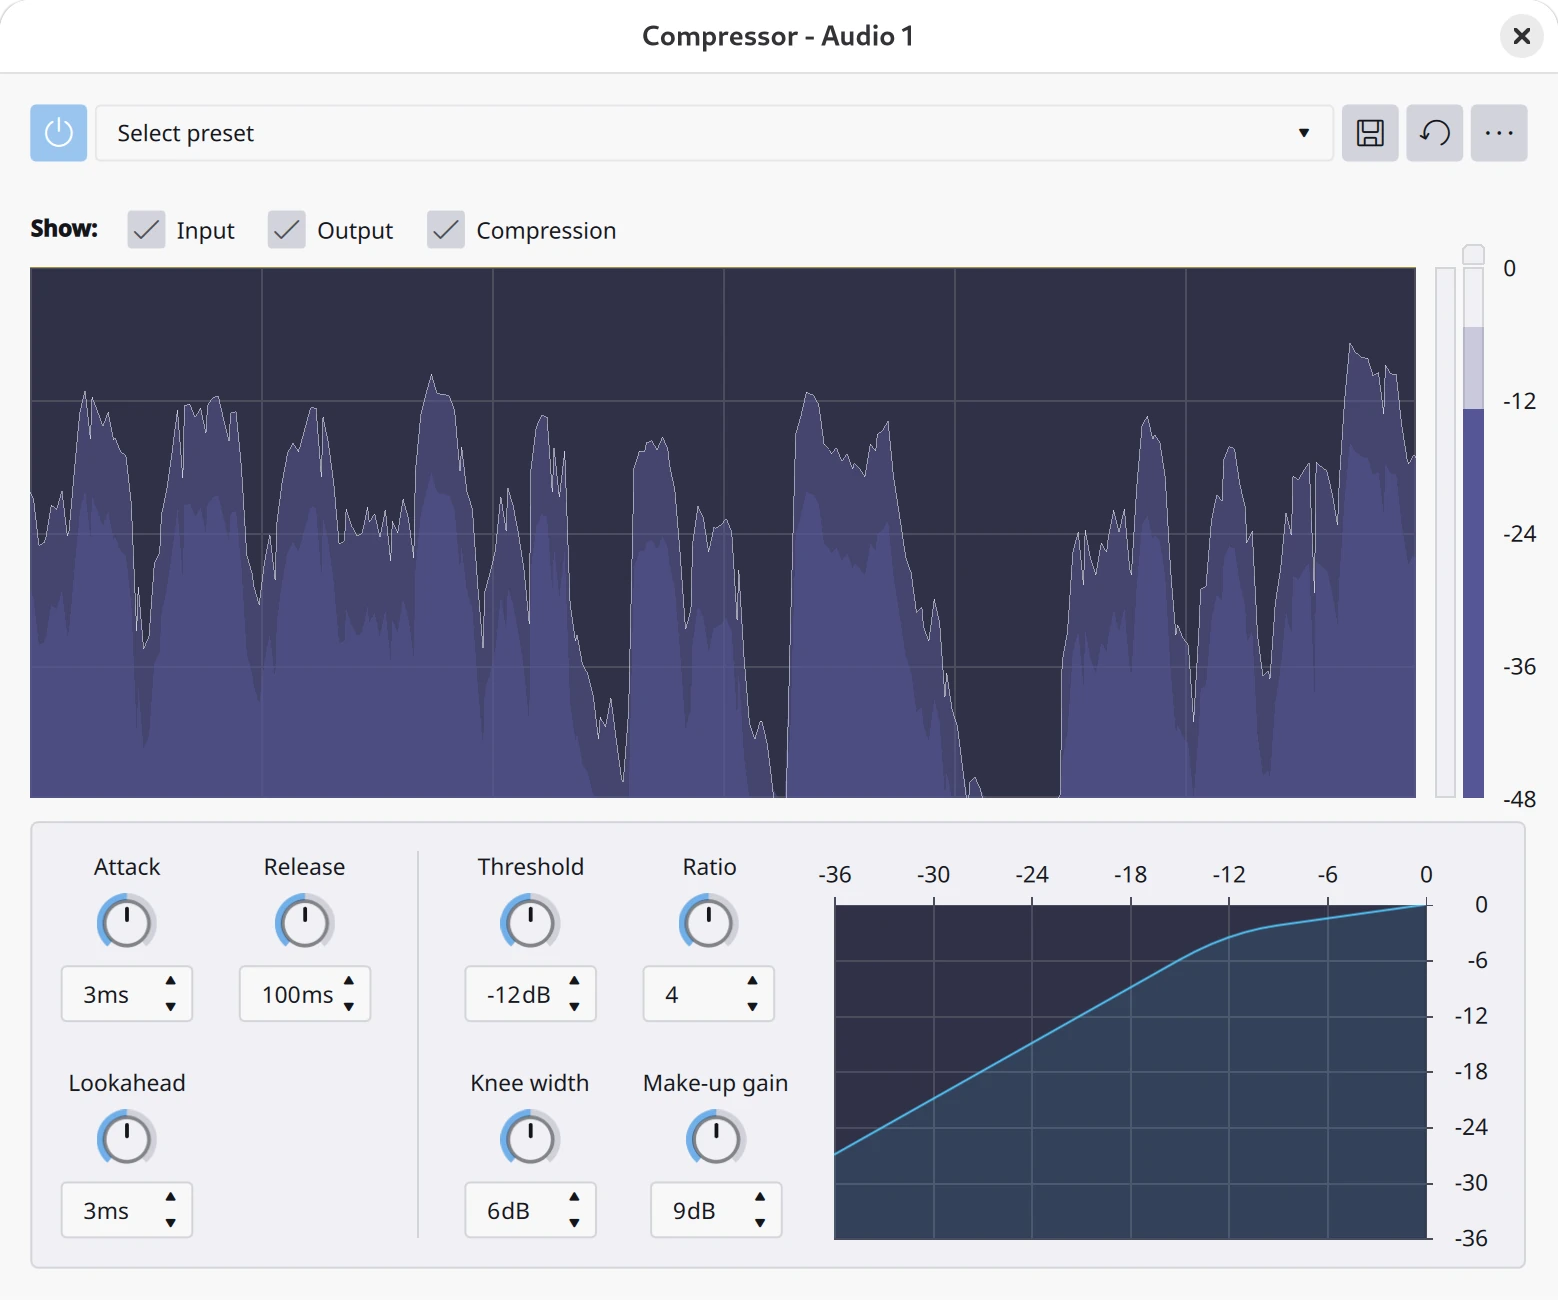Click the Make-up gain knob
1558x1300 pixels.
pos(715,1138)
